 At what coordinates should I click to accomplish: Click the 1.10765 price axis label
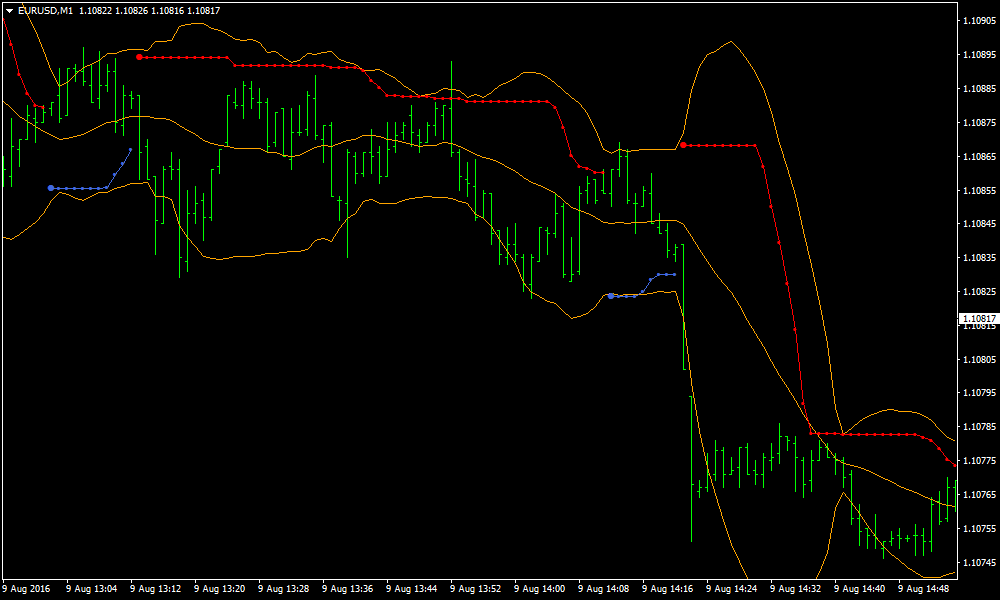coord(979,495)
